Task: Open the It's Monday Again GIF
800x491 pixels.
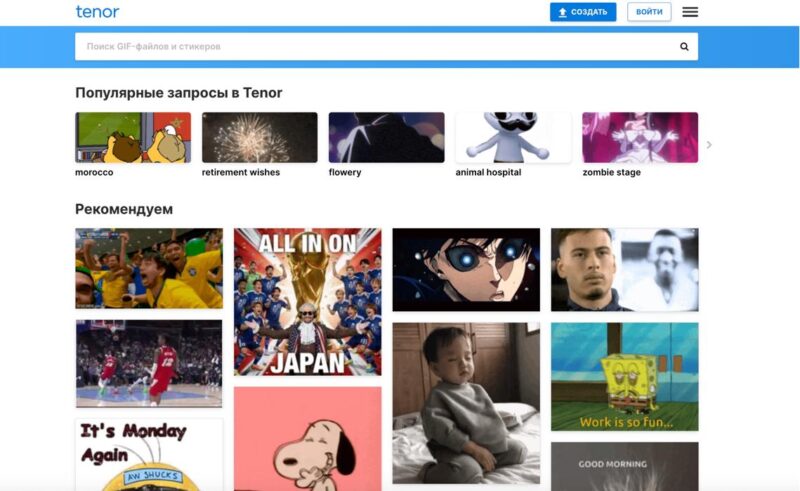Action: [149, 455]
